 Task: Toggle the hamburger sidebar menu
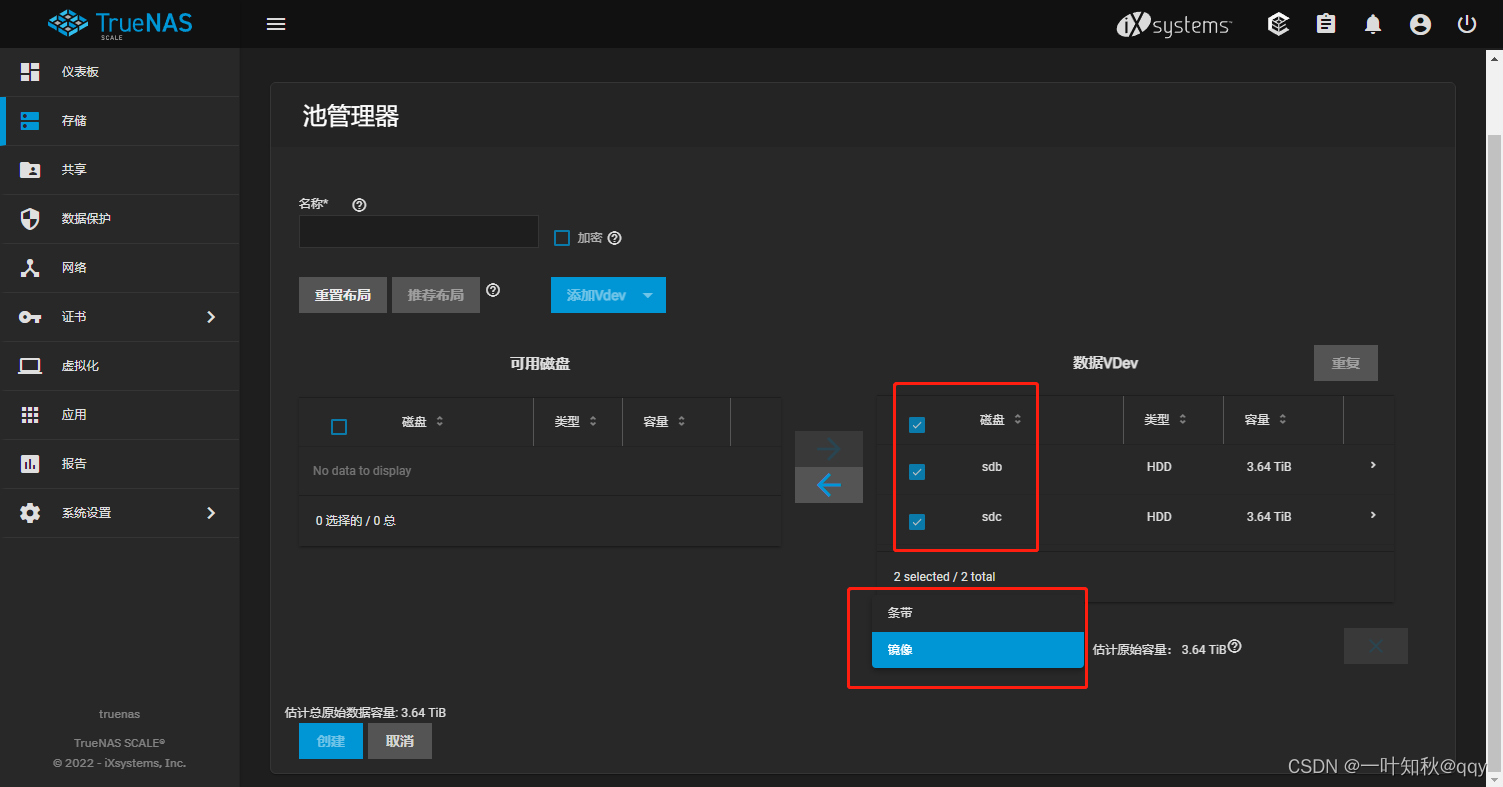tap(276, 24)
